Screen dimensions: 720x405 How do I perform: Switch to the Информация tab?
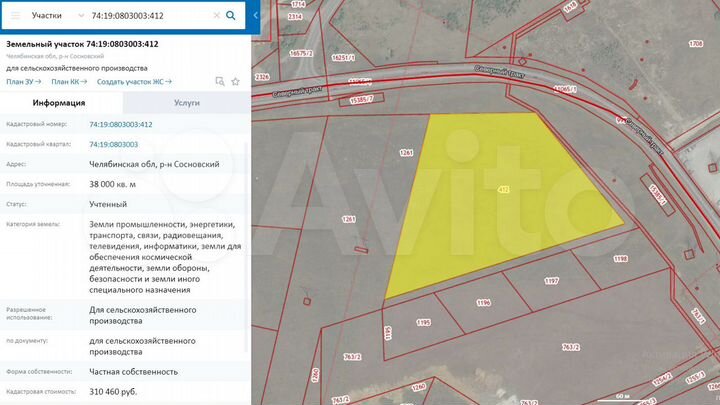point(59,103)
